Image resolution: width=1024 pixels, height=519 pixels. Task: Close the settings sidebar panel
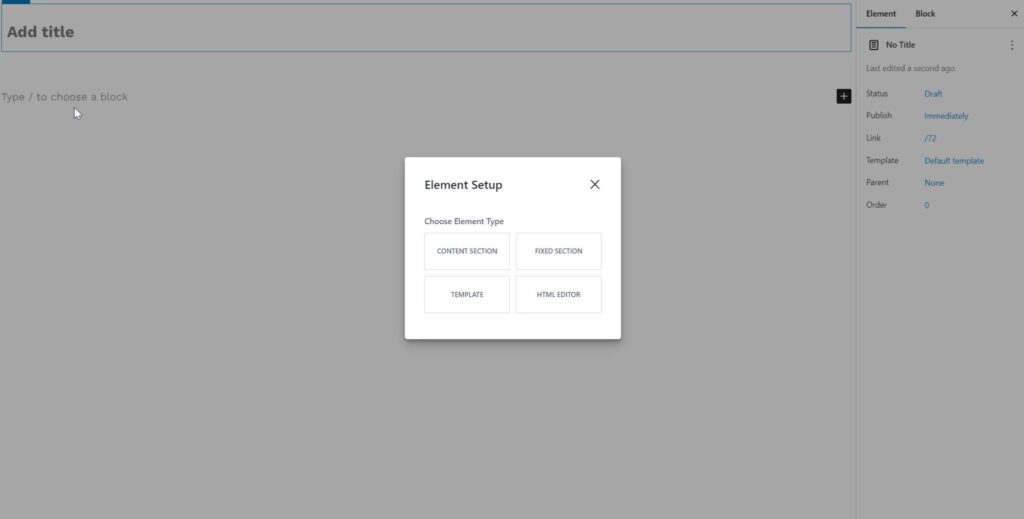pos(1014,14)
